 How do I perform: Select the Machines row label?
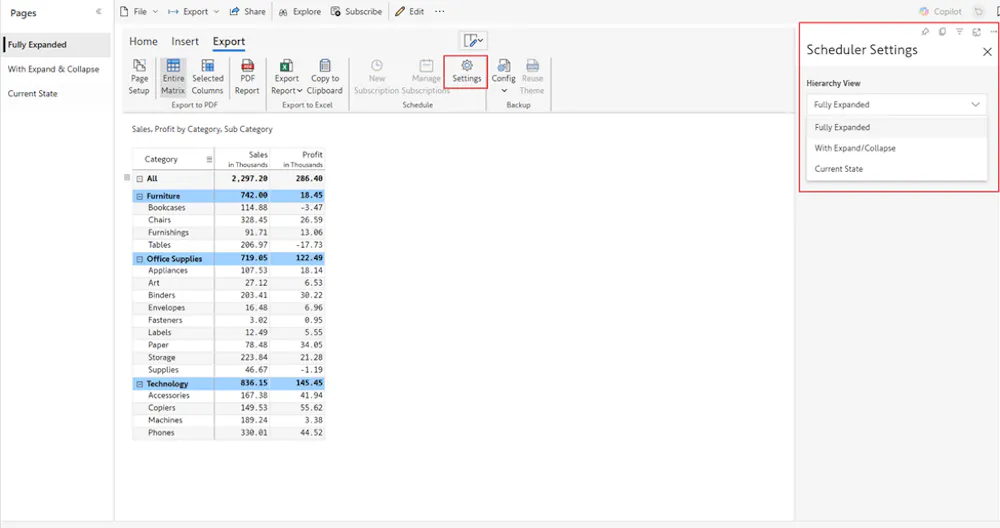coord(165,420)
